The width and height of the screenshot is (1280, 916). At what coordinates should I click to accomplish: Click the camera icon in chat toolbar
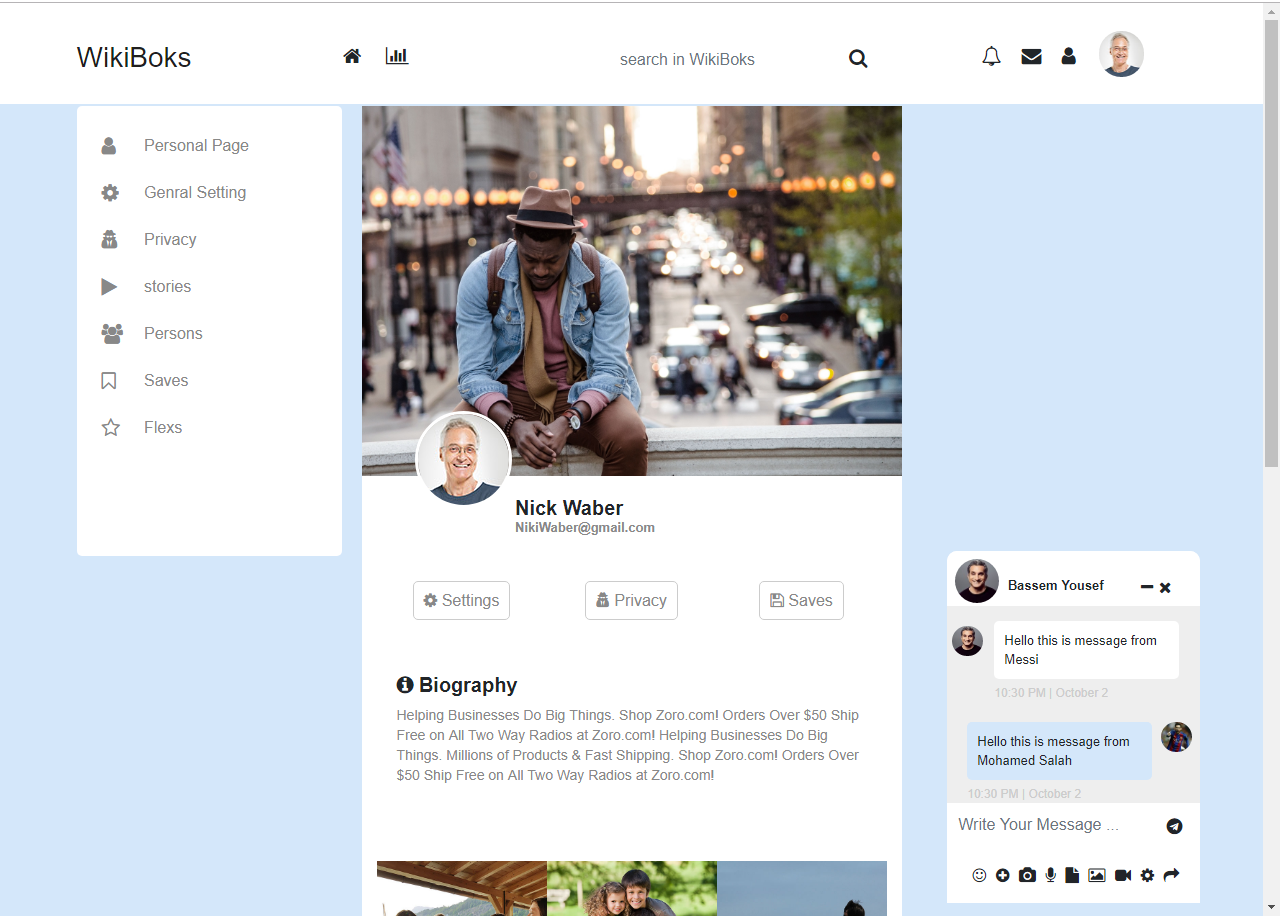click(1027, 875)
